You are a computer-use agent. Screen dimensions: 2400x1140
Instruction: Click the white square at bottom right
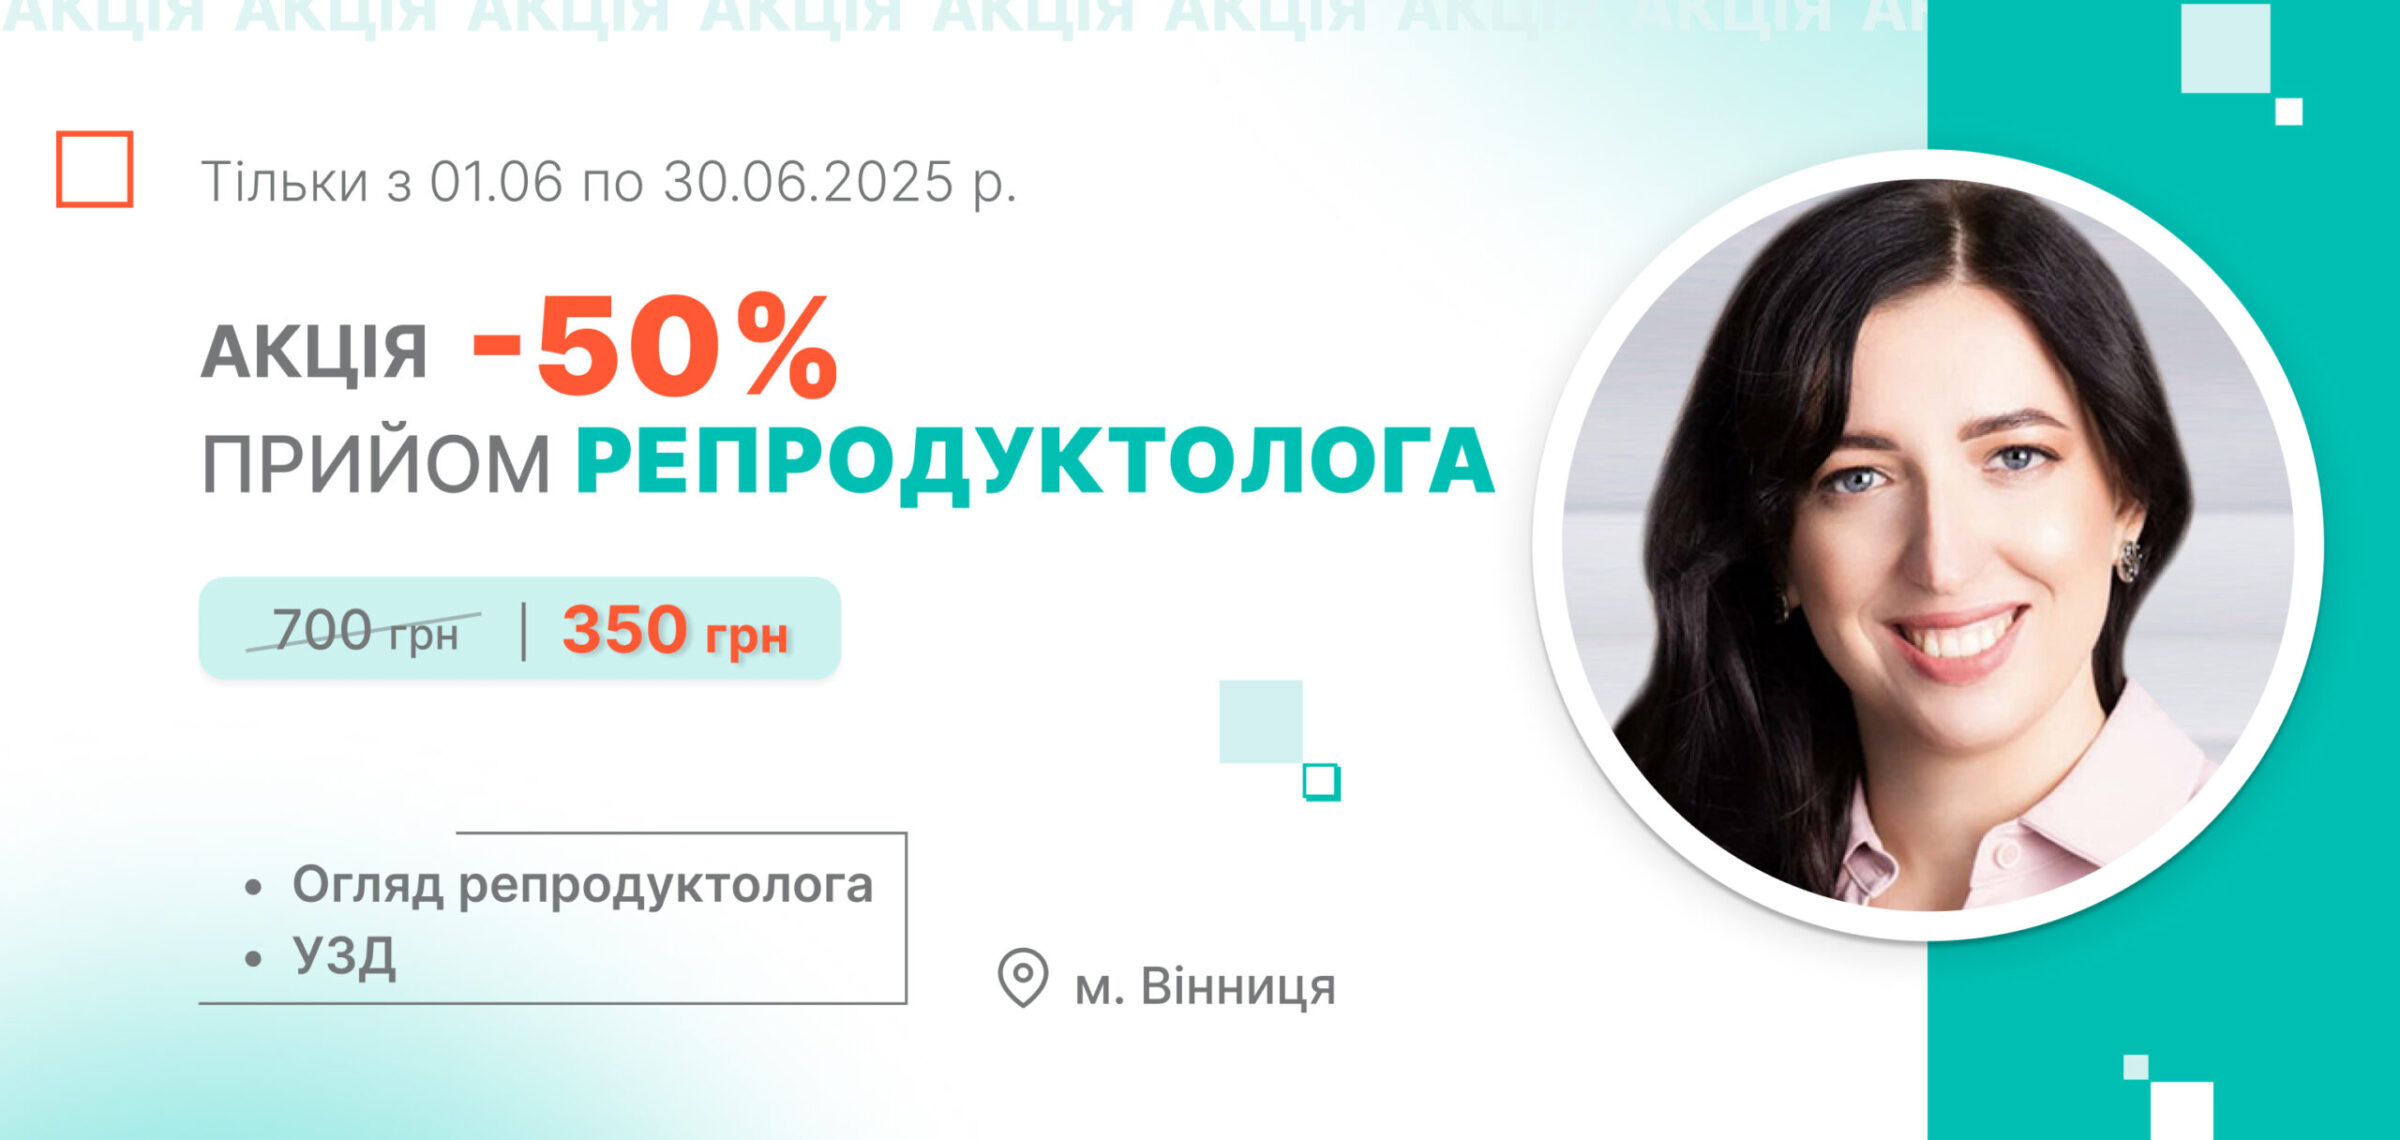(2181, 1111)
